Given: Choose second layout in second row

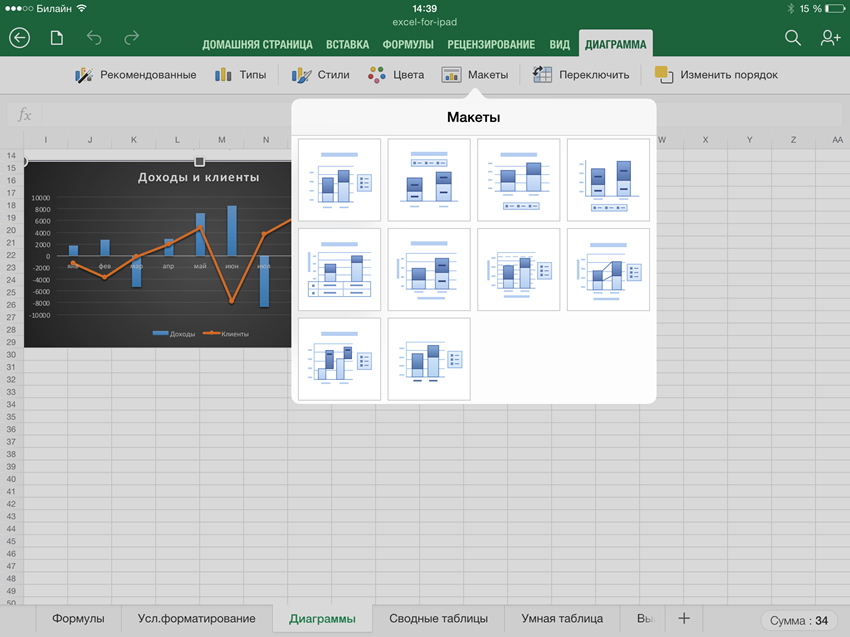Looking at the screenshot, I should click(x=429, y=269).
